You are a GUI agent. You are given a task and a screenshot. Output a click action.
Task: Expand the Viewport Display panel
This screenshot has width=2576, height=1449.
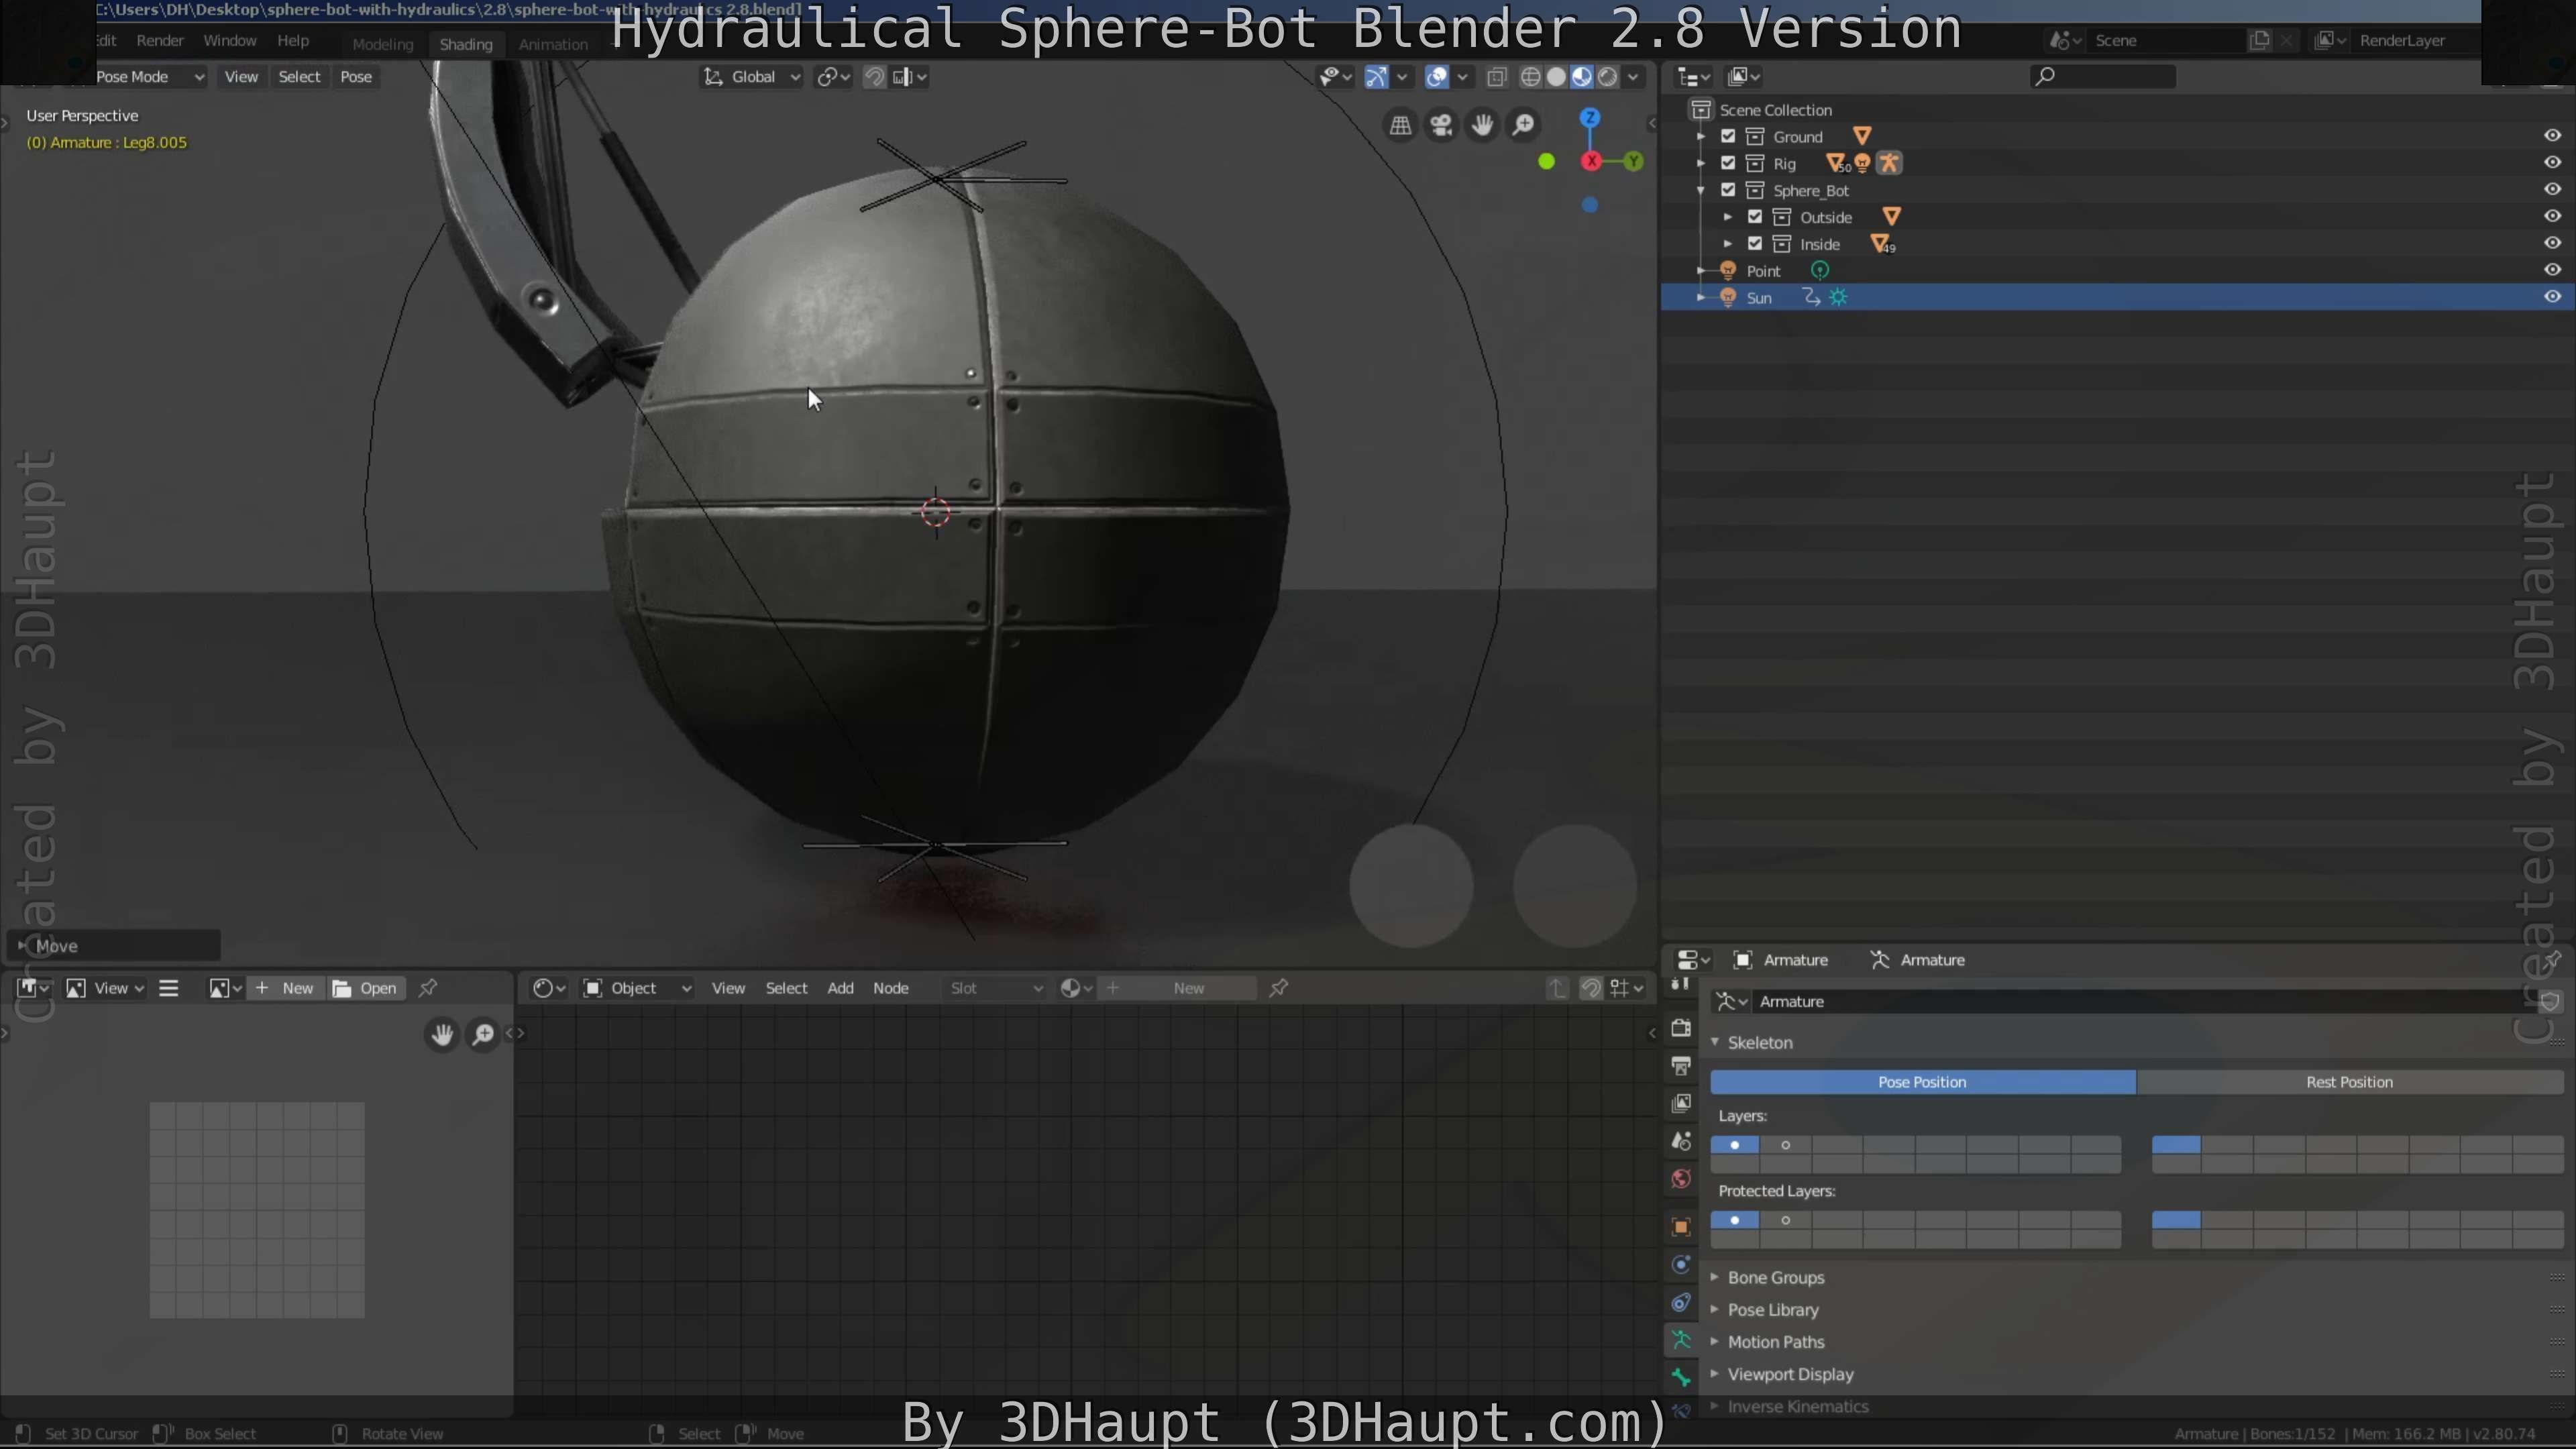point(1790,1375)
